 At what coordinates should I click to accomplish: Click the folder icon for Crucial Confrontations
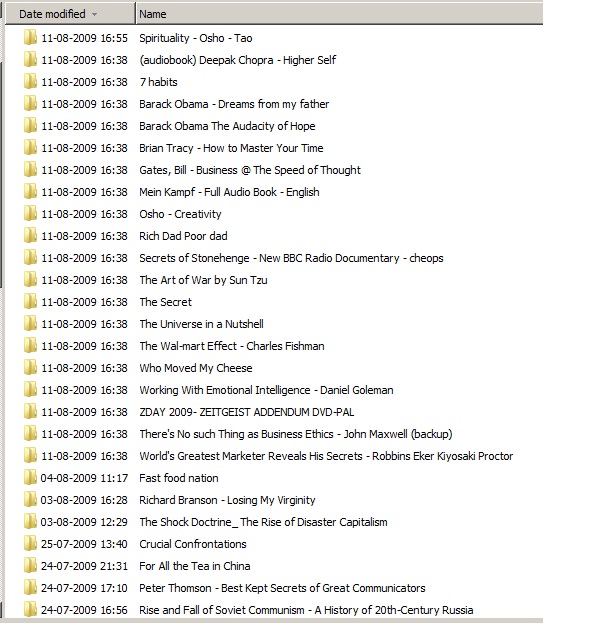30,544
